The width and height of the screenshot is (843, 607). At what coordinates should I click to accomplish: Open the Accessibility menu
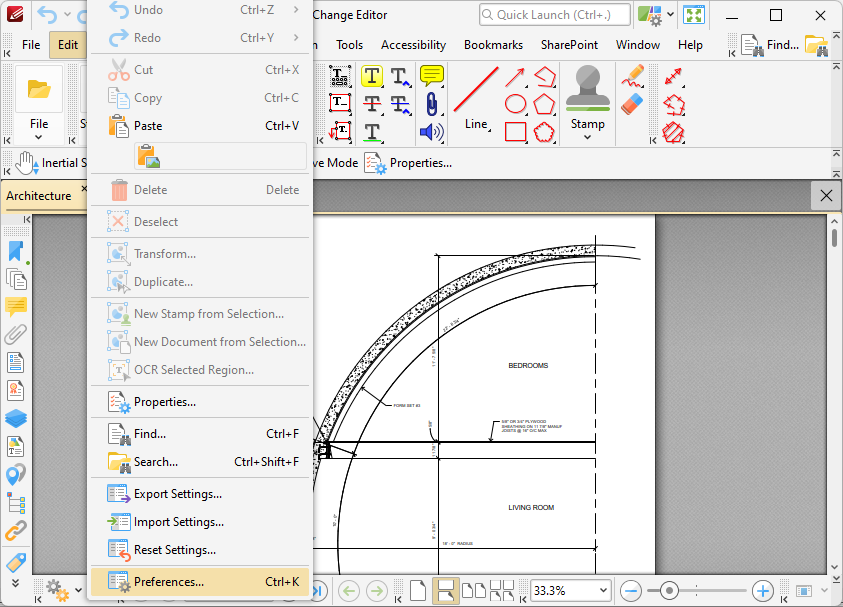tap(413, 45)
